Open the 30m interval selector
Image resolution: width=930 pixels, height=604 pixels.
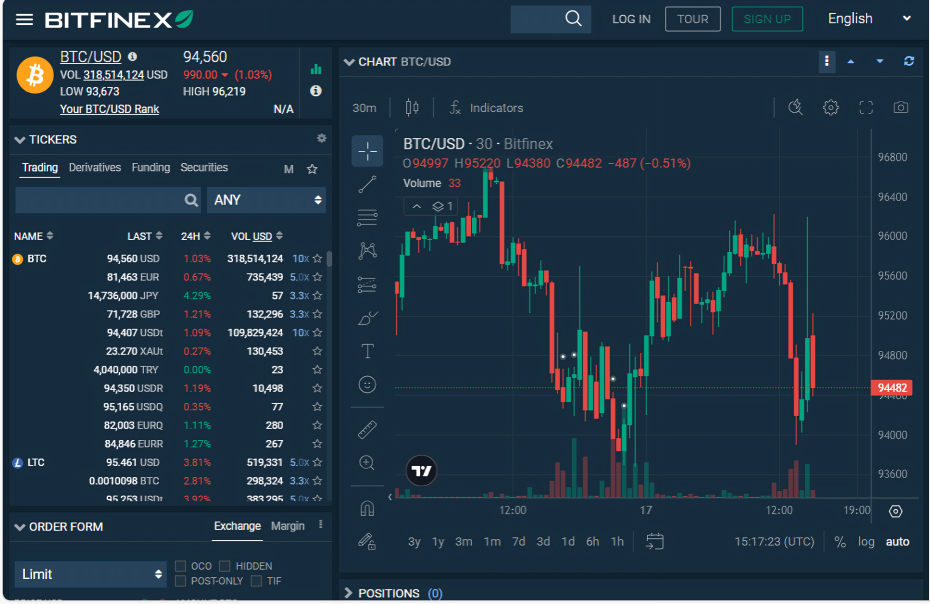coord(364,108)
